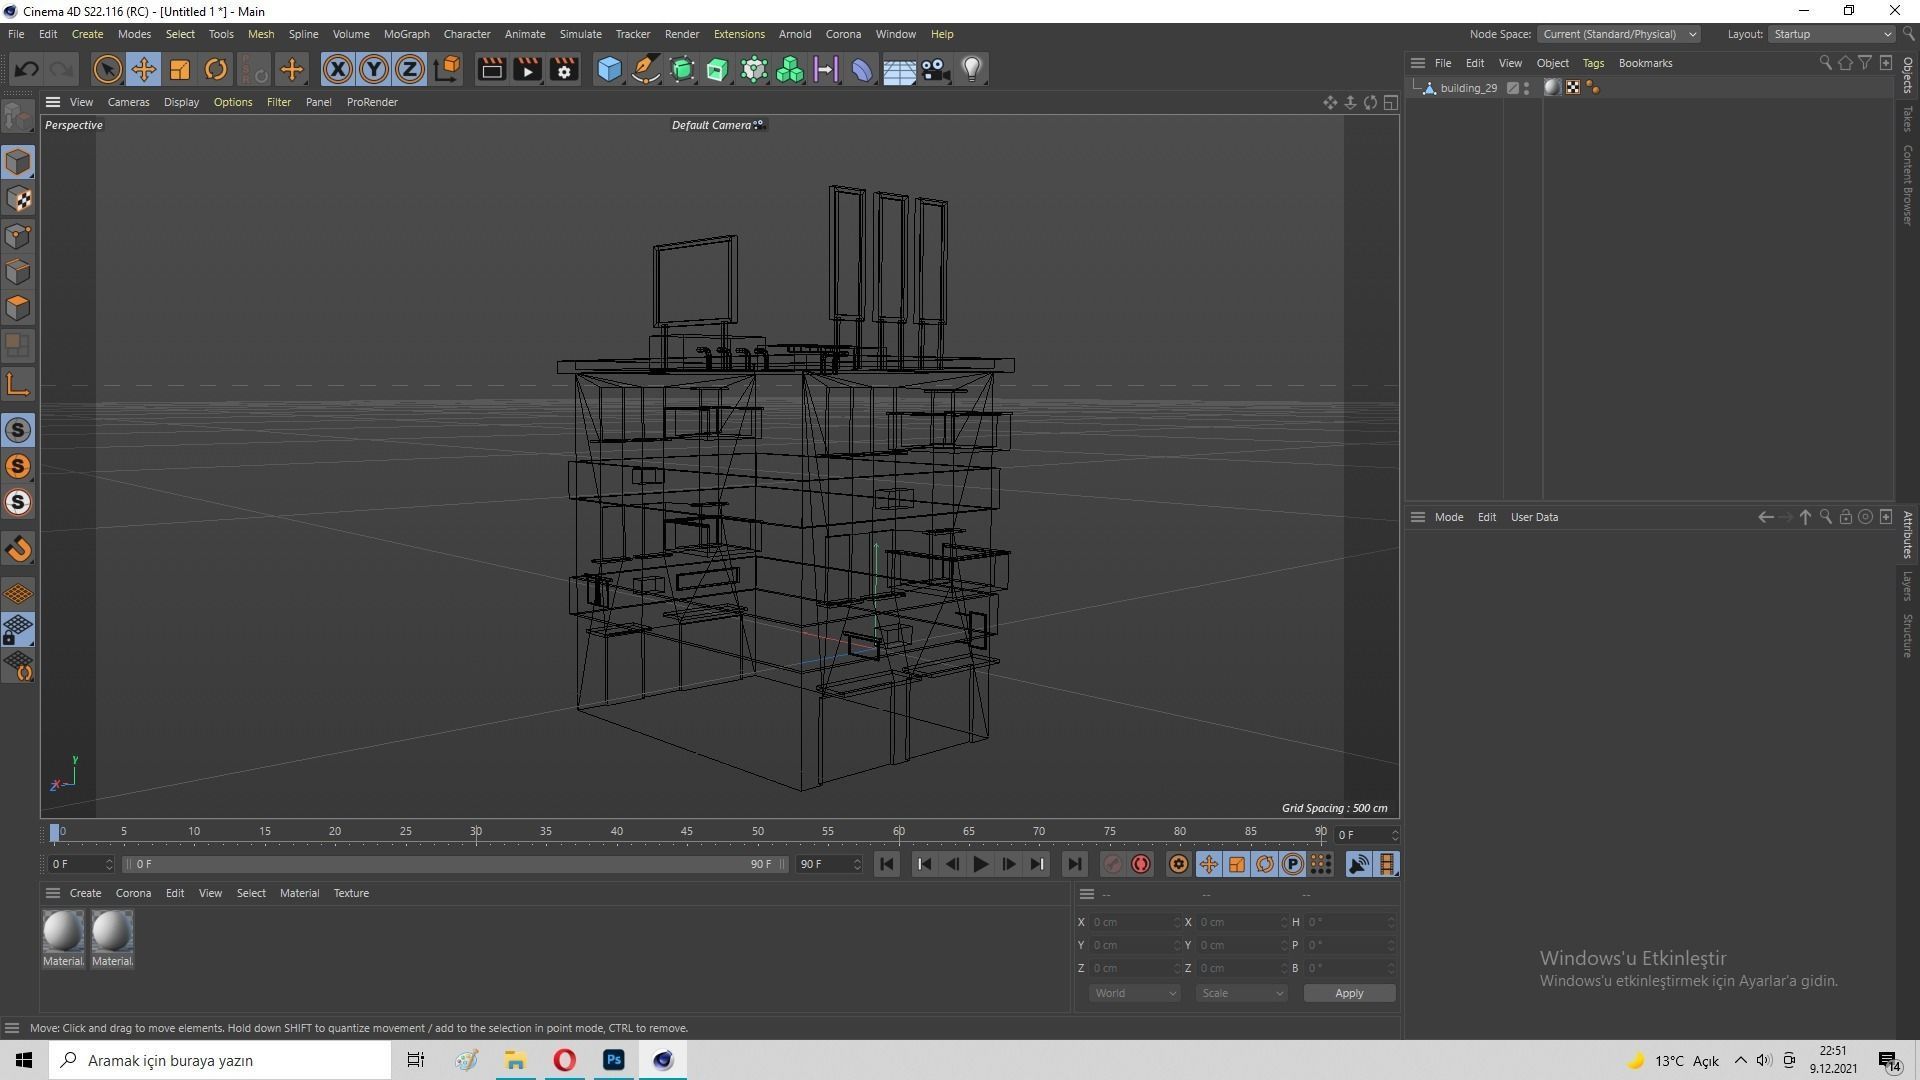Toggle Y axis lock
1920x1080 pixels.
(373, 69)
